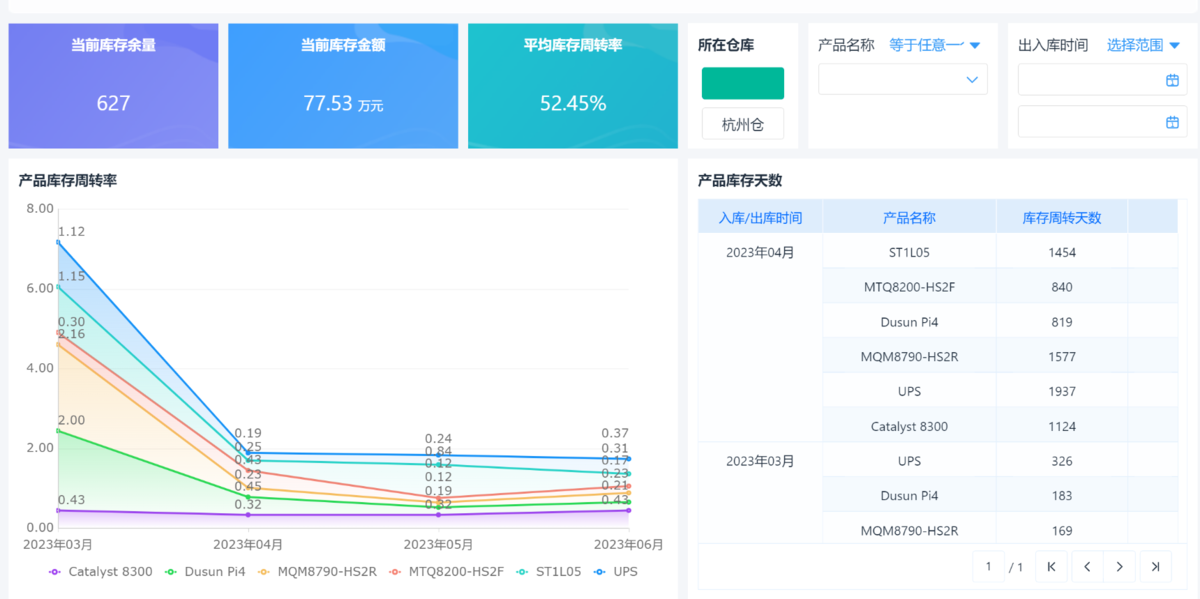The width and height of the screenshot is (1200, 599).
Task: Click the value 1577 in table
Action: point(1062,356)
